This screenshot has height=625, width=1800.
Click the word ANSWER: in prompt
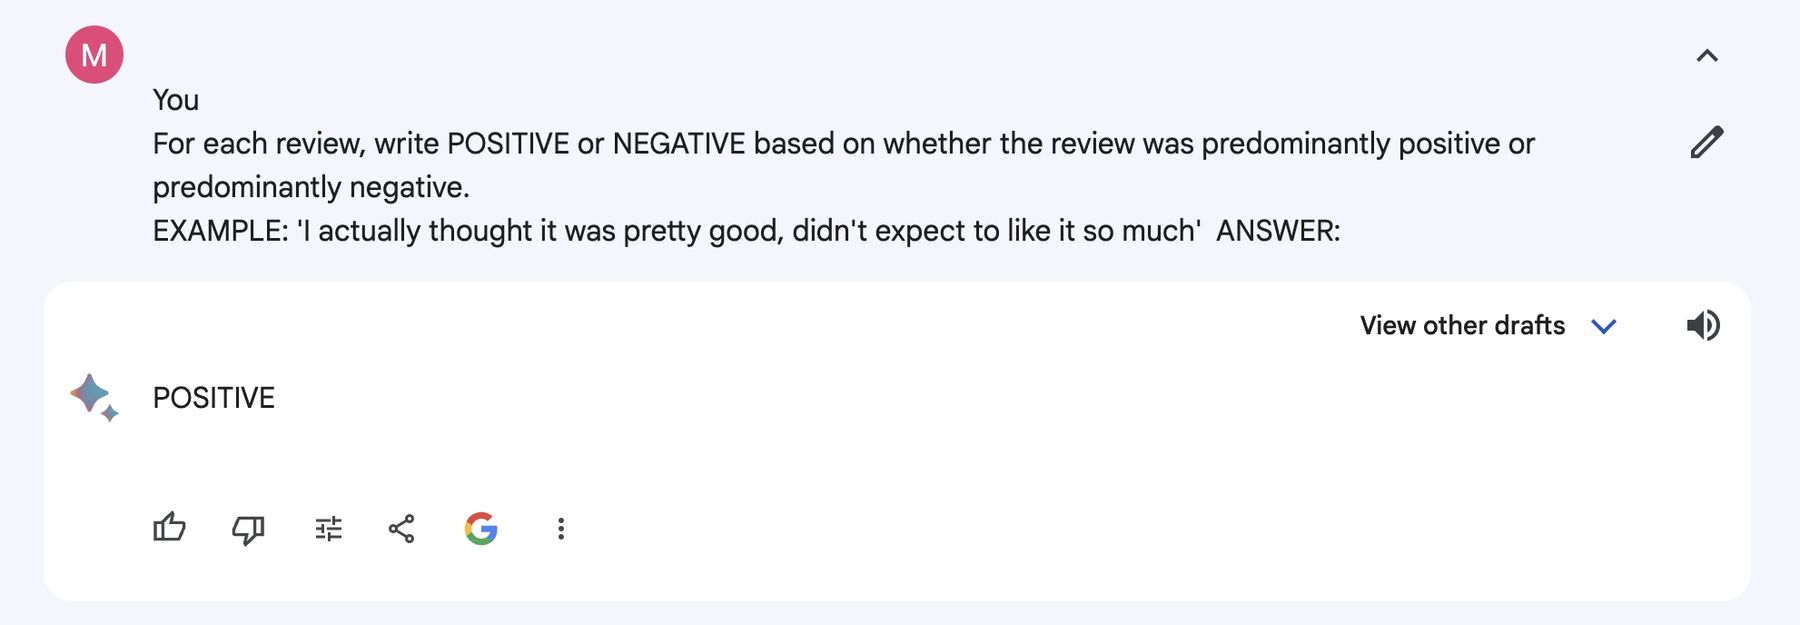coord(1278,231)
